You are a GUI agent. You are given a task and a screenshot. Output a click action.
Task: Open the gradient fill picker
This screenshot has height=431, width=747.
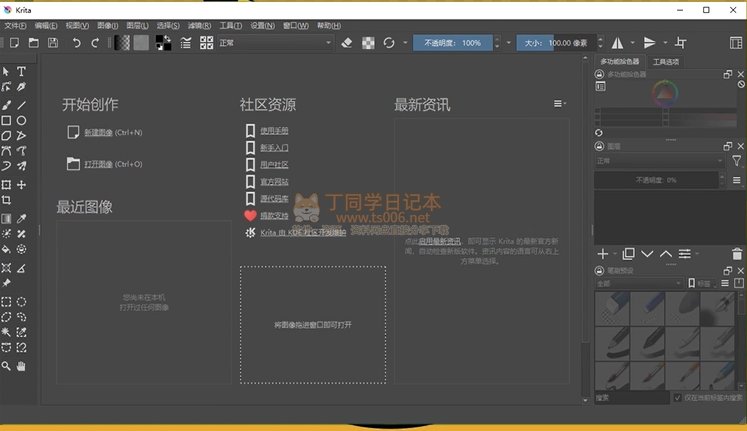point(122,43)
